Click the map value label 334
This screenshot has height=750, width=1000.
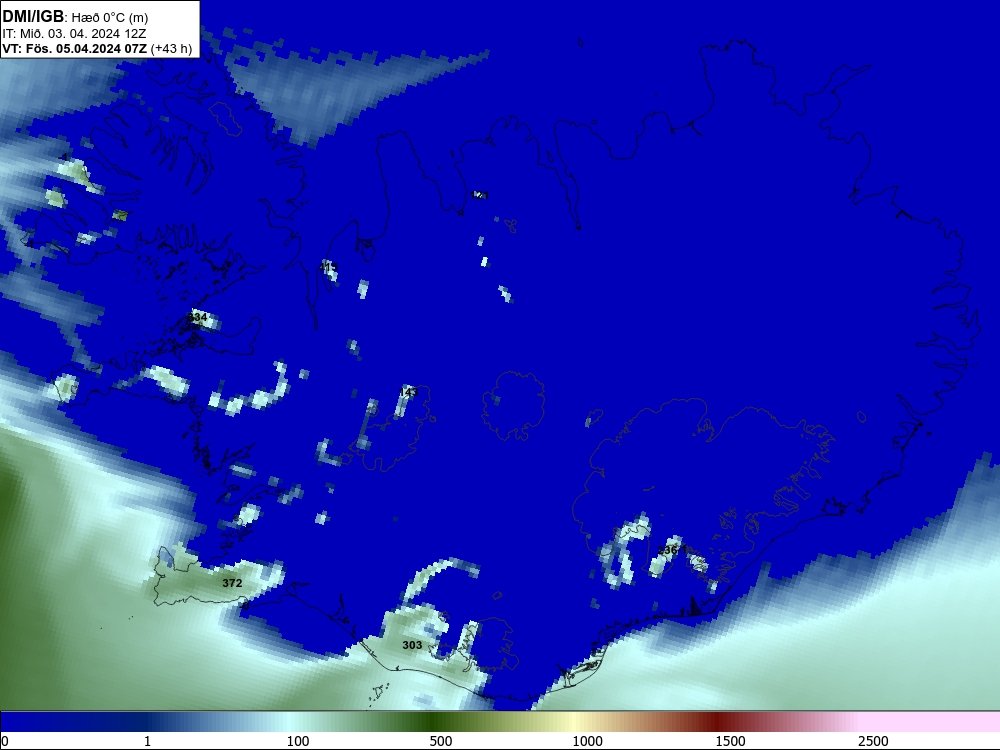click(198, 317)
